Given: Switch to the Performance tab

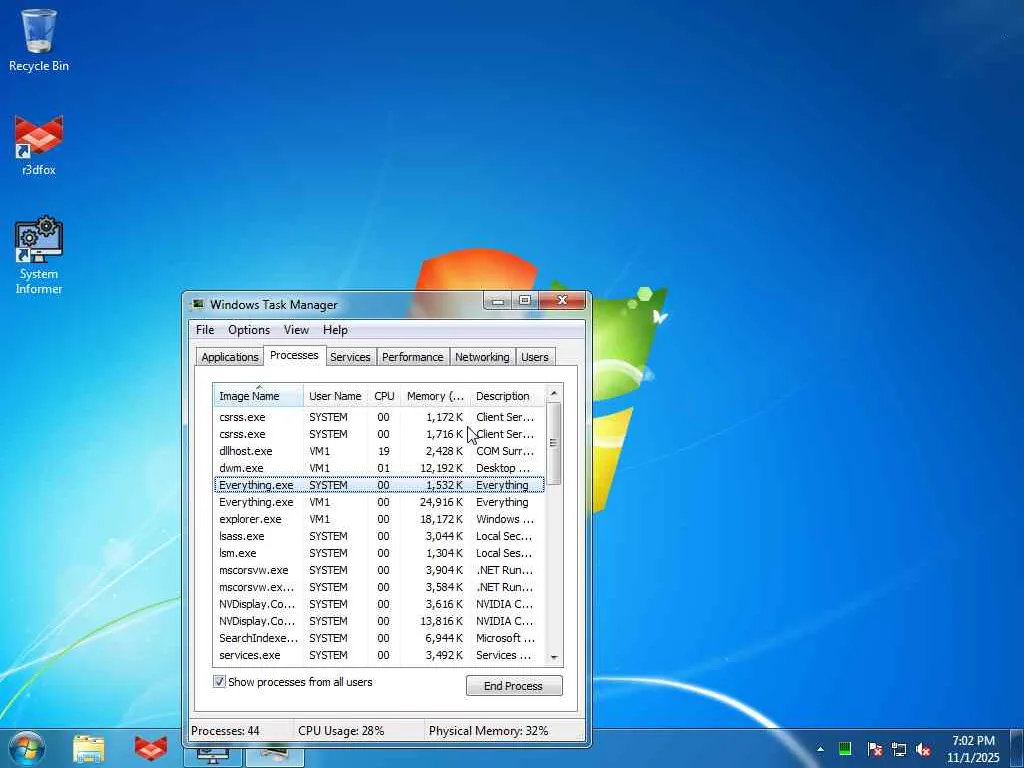Looking at the screenshot, I should pyautogui.click(x=413, y=357).
